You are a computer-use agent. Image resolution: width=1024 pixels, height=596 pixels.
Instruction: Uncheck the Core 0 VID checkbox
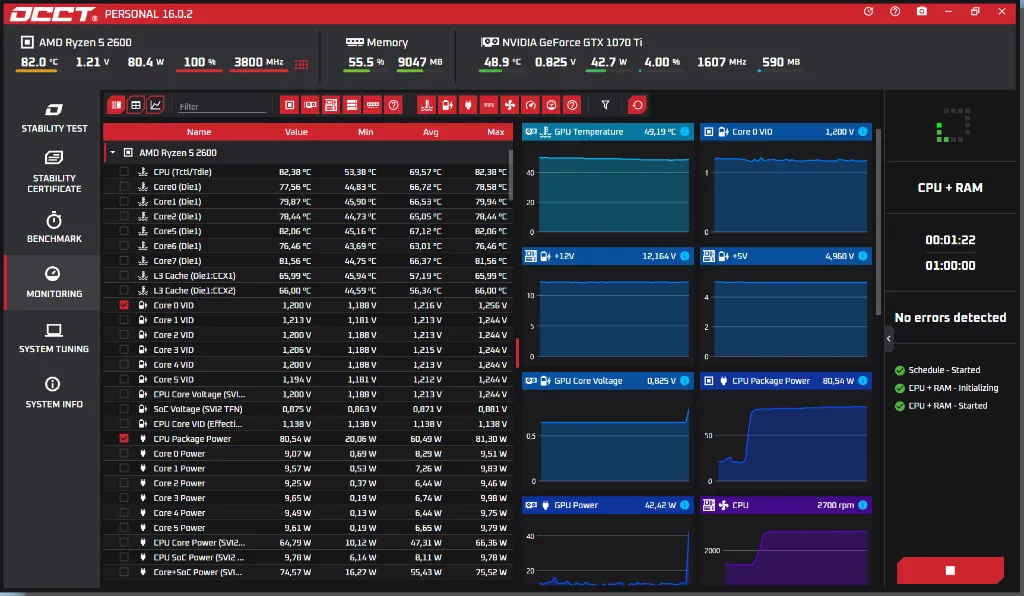coord(124,305)
